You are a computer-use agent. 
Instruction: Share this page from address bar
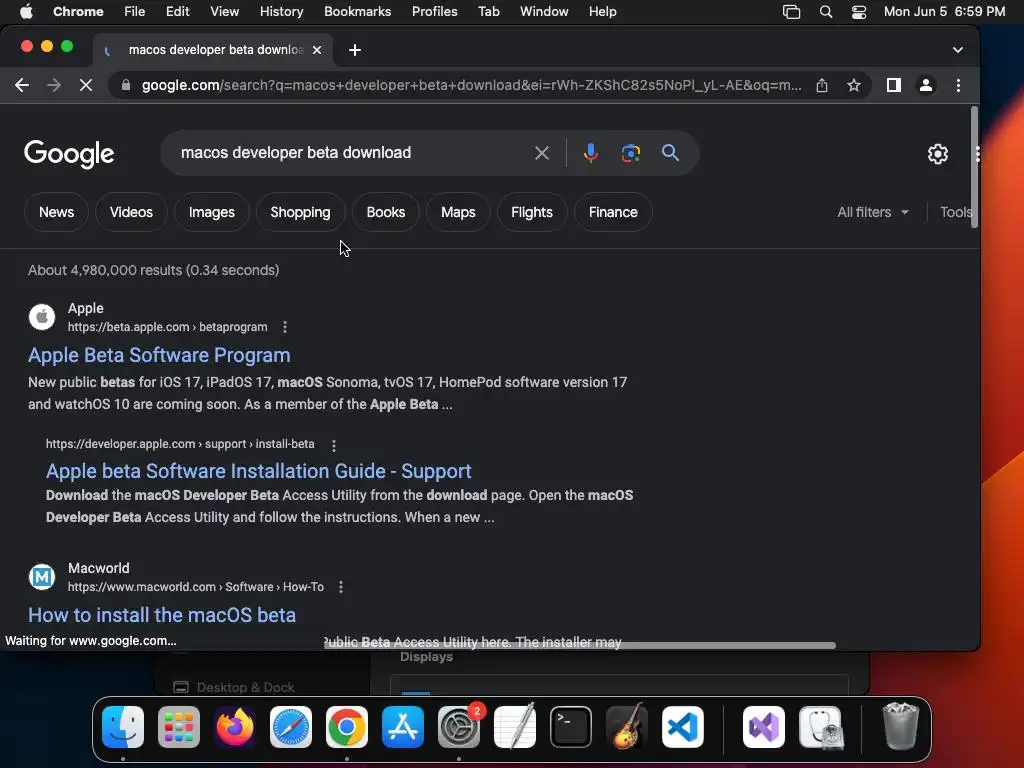pos(822,85)
